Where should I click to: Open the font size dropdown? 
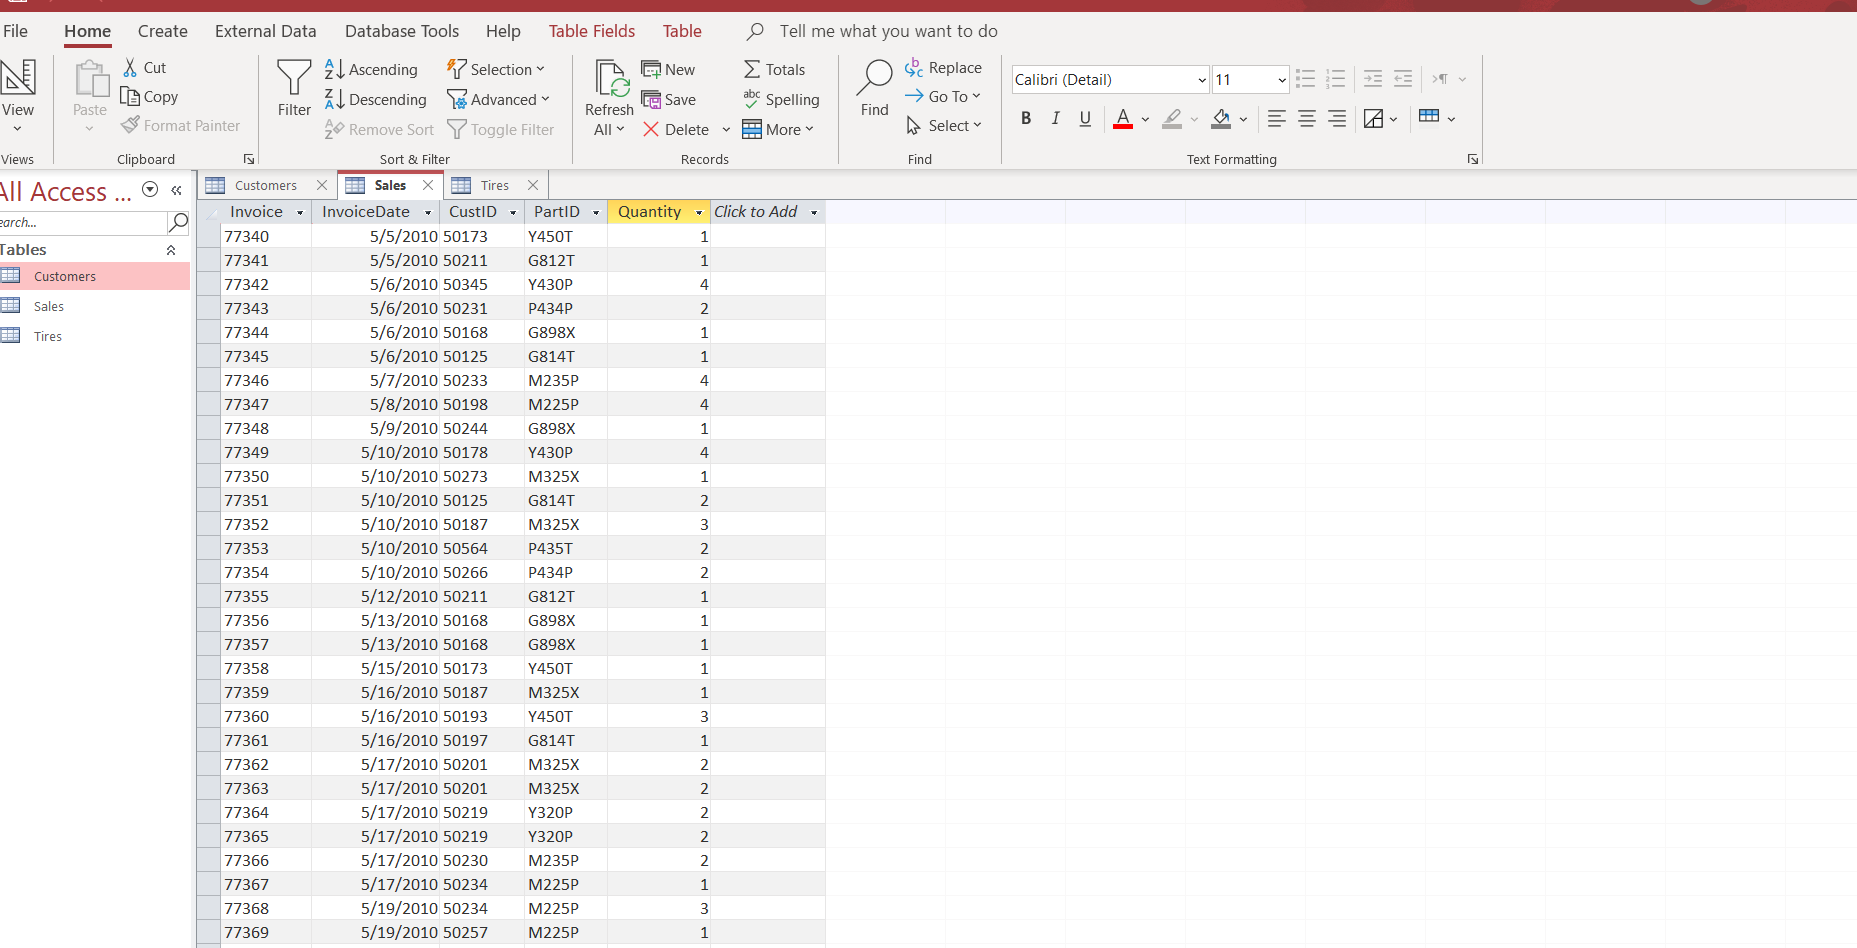(1281, 80)
